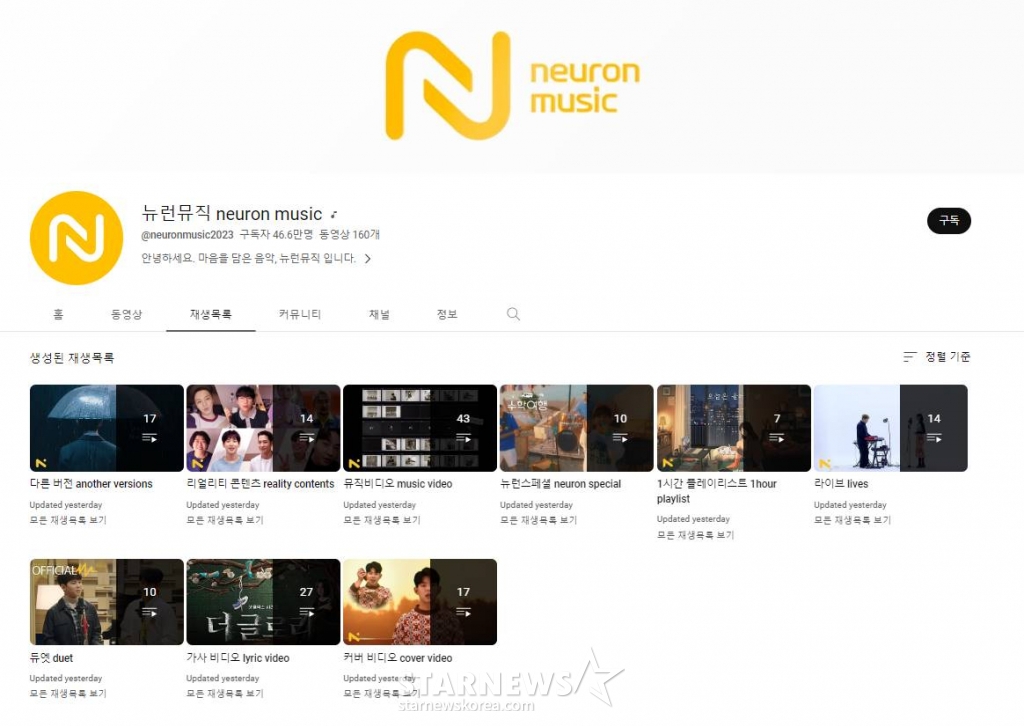Viewport: 1024px width, 726px height.
Task: Open the 1시간 플레이리스트 1hour playlist title
Action: pyautogui.click(x=716, y=491)
